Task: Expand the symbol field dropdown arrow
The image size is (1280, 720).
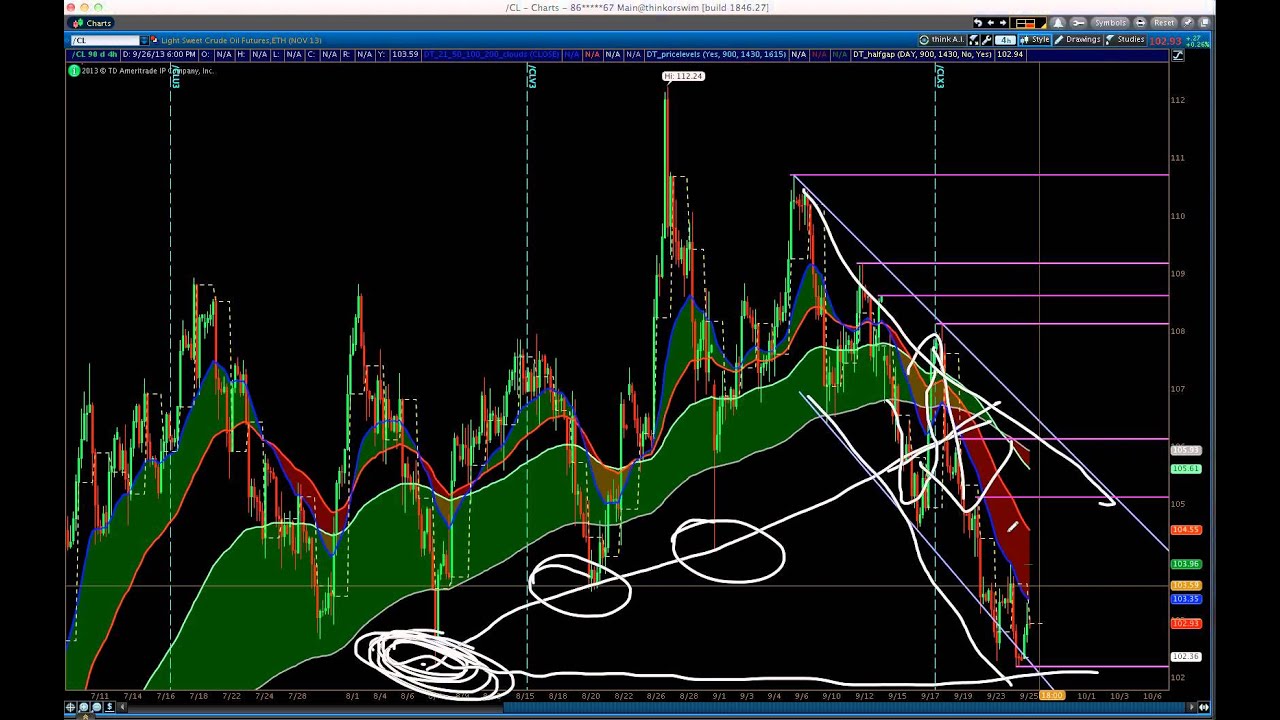Action: [x=145, y=40]
